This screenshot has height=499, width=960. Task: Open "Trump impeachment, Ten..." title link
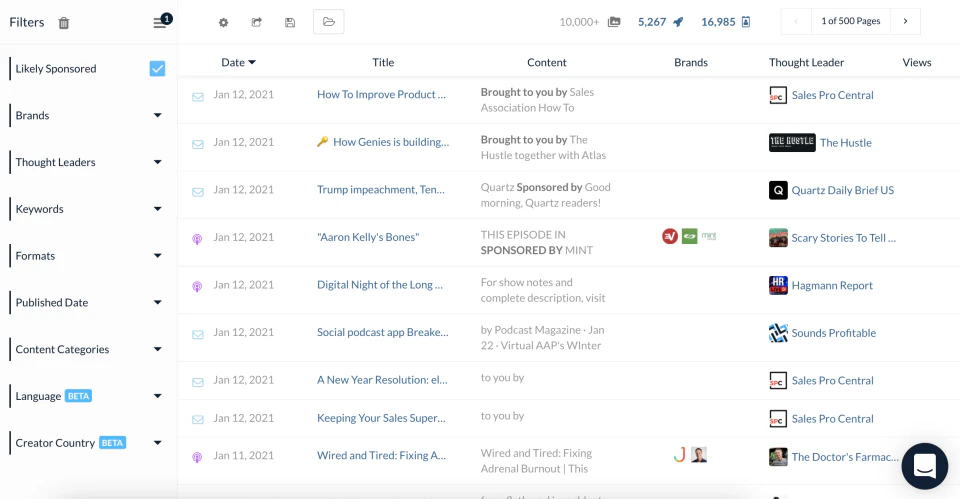click(x=381, y=190)
